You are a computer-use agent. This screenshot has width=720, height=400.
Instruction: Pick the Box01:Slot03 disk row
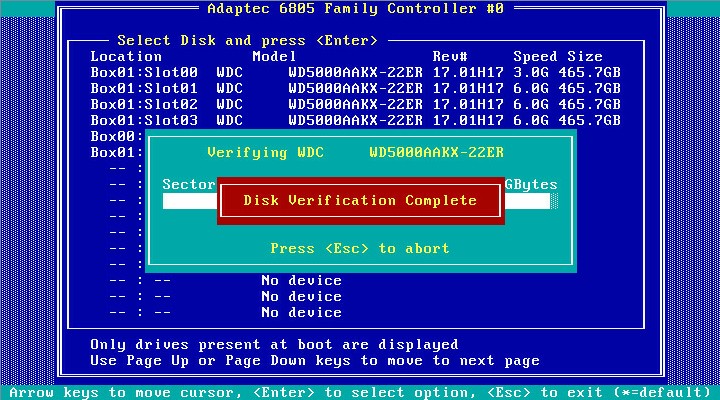point(356,121)
